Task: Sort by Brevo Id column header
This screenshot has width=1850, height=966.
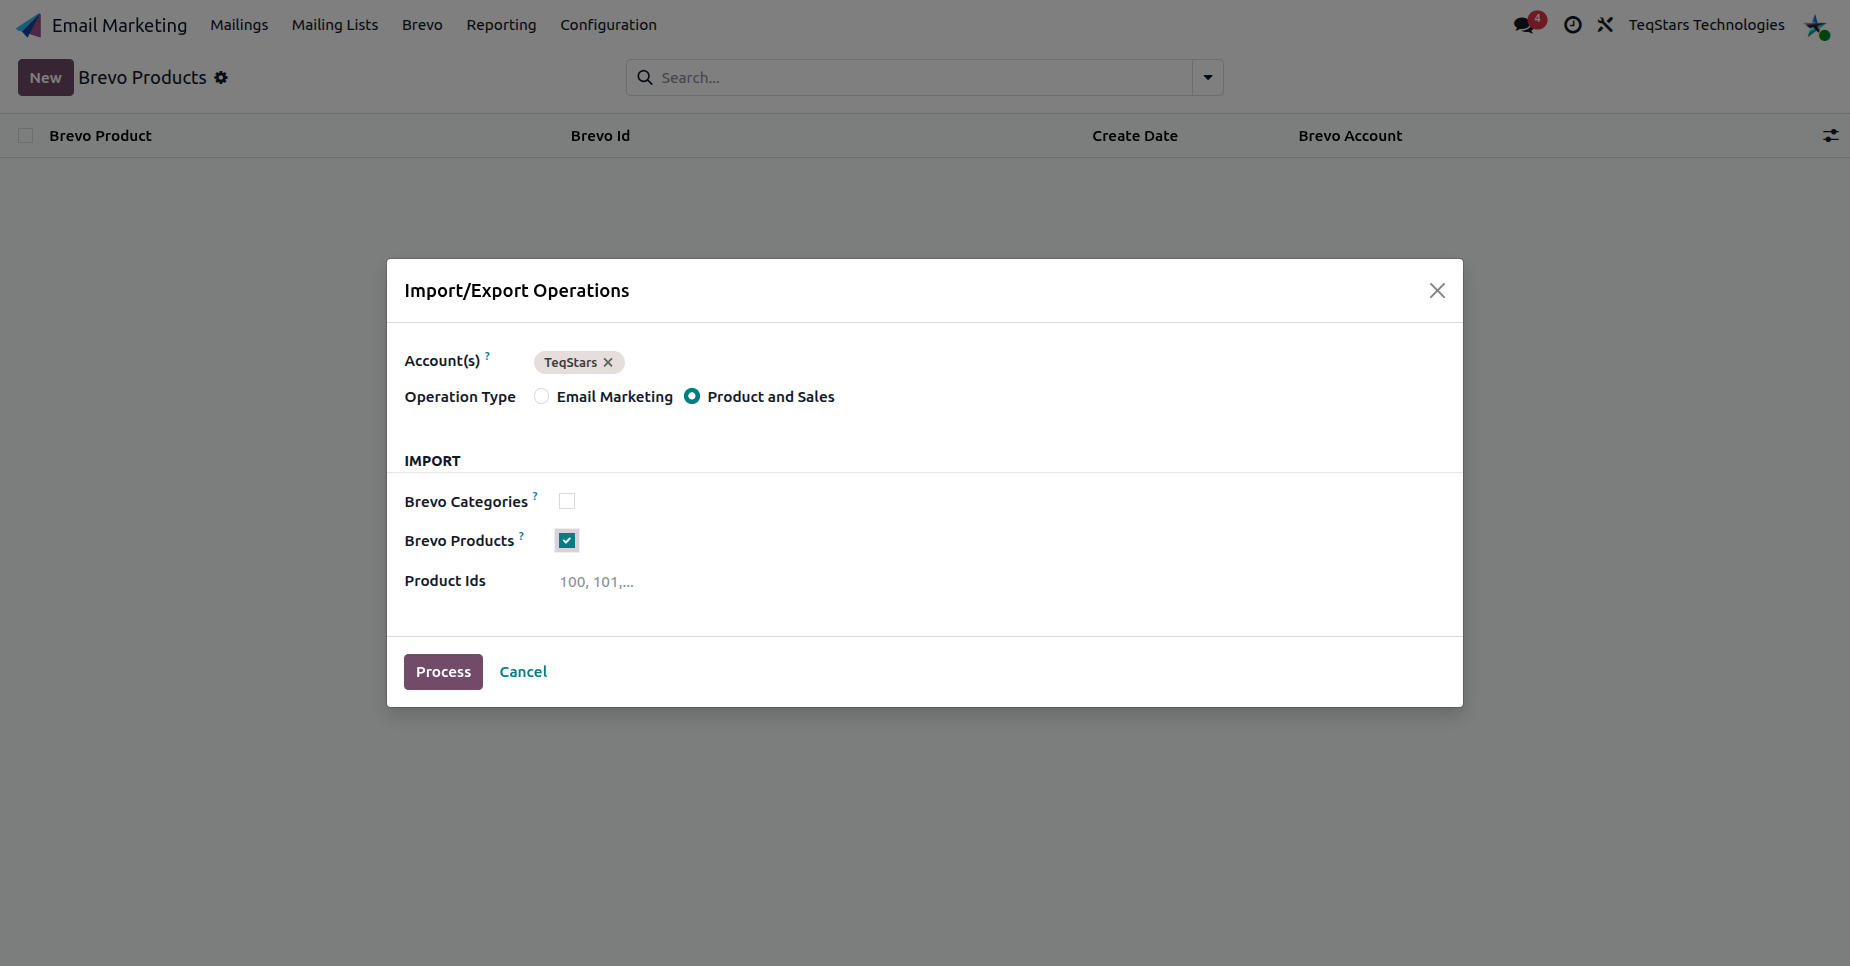Action: [x=600, y=135]
